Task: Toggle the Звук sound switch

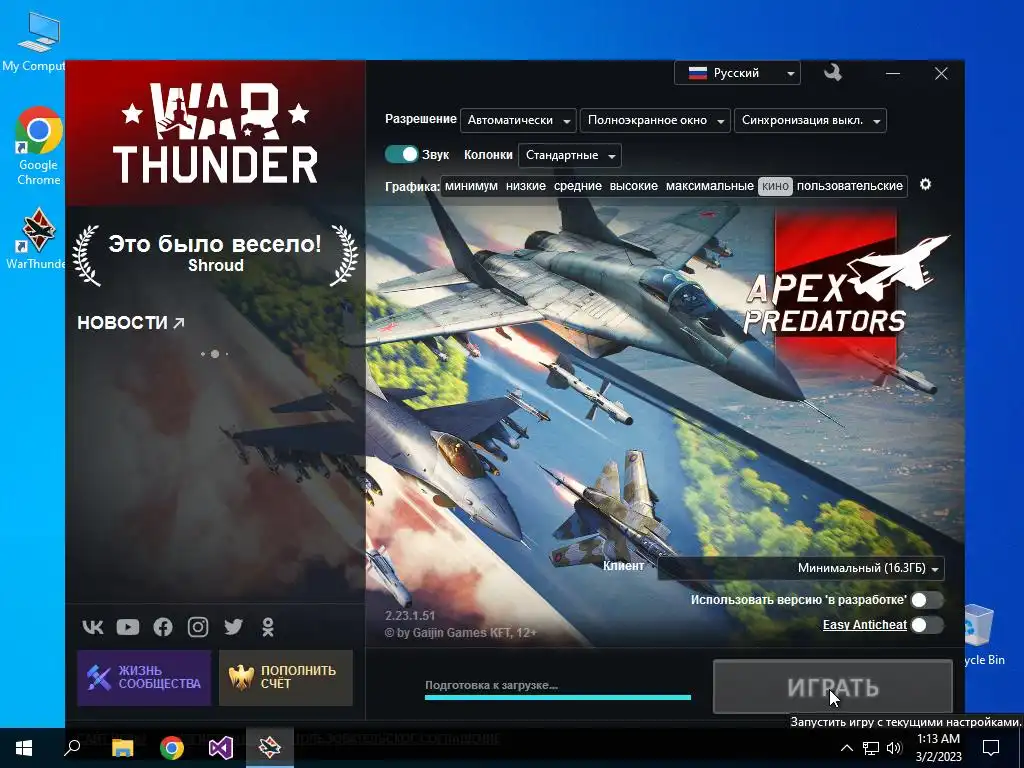Action: tap(401, 154)
